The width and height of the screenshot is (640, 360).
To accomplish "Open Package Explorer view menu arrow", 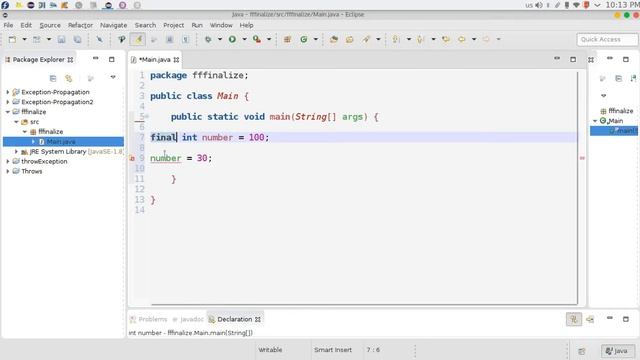I will (x=113, y=77).
